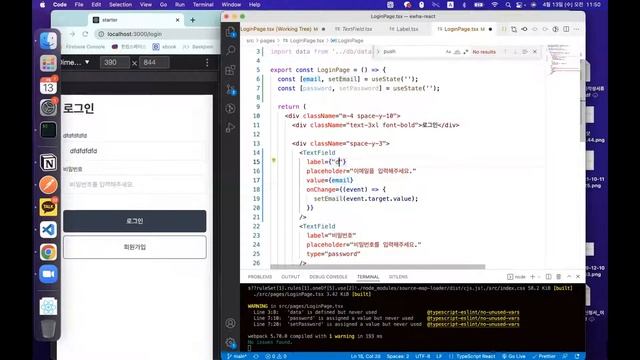Select the TERMINAL panel tab
The image size is (640, 360).
point(368,277)
